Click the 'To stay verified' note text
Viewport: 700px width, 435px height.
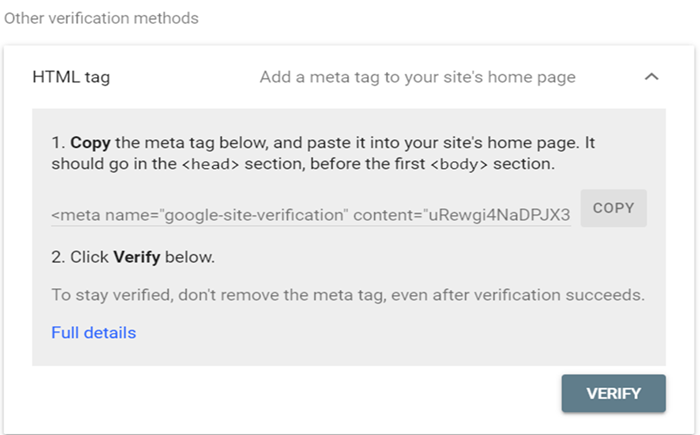click(x=348, y=295)
